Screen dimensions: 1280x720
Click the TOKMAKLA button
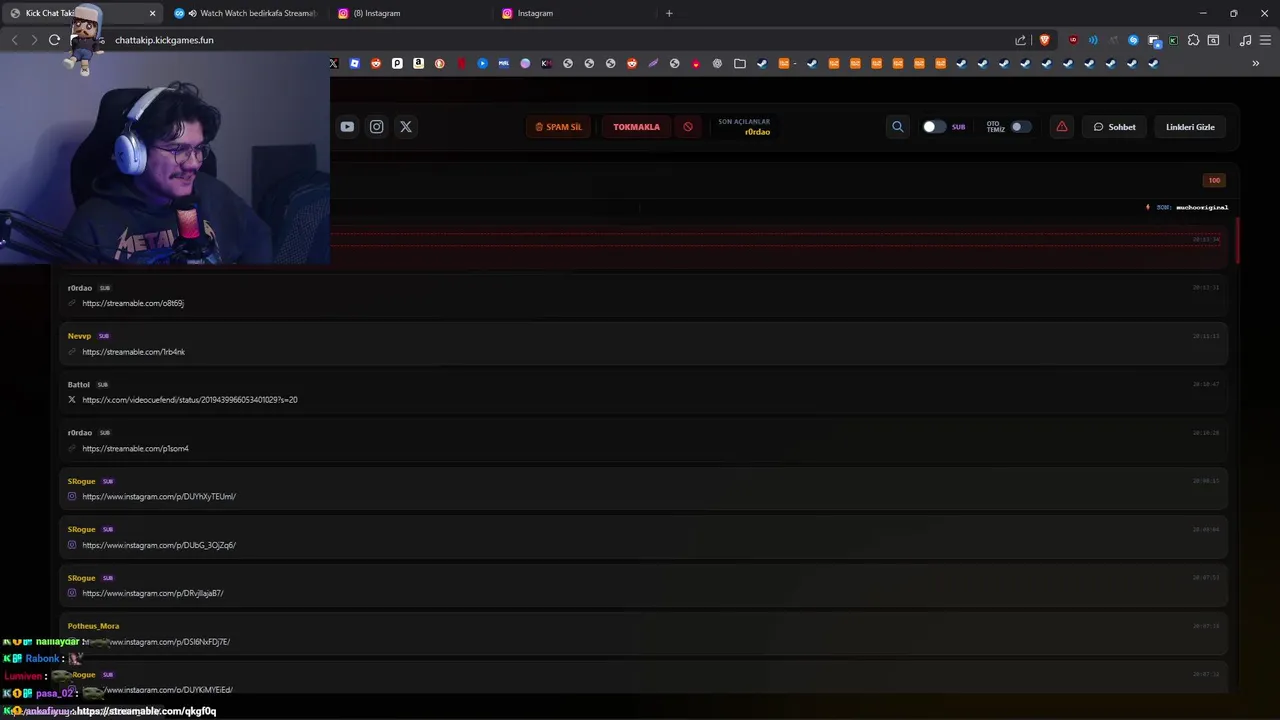coord(636,127)
